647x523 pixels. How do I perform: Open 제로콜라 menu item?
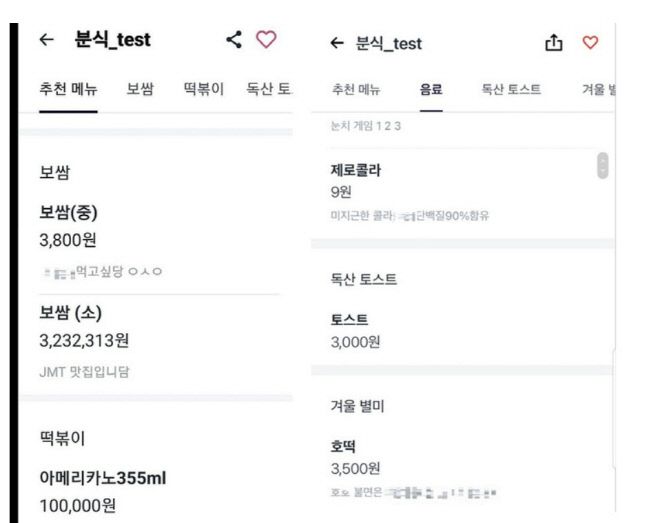(356, 171)
